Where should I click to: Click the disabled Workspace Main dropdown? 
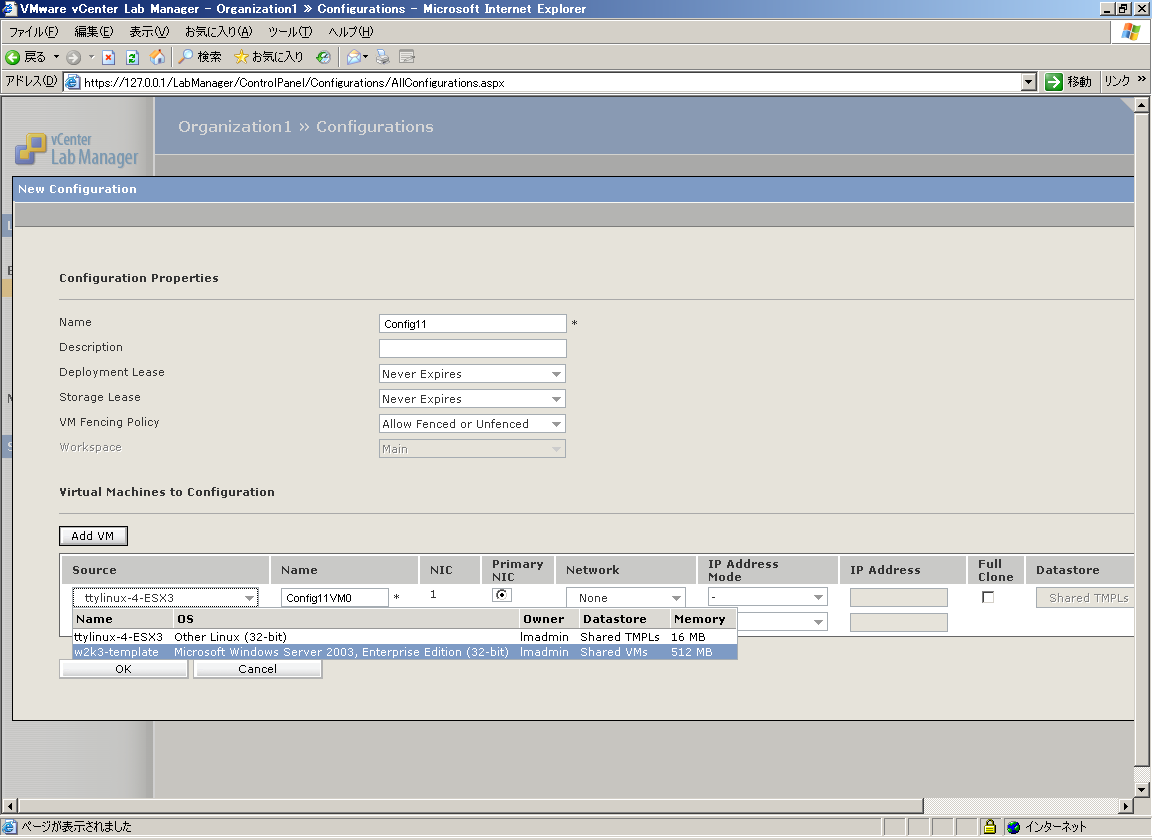coord(472,449)
